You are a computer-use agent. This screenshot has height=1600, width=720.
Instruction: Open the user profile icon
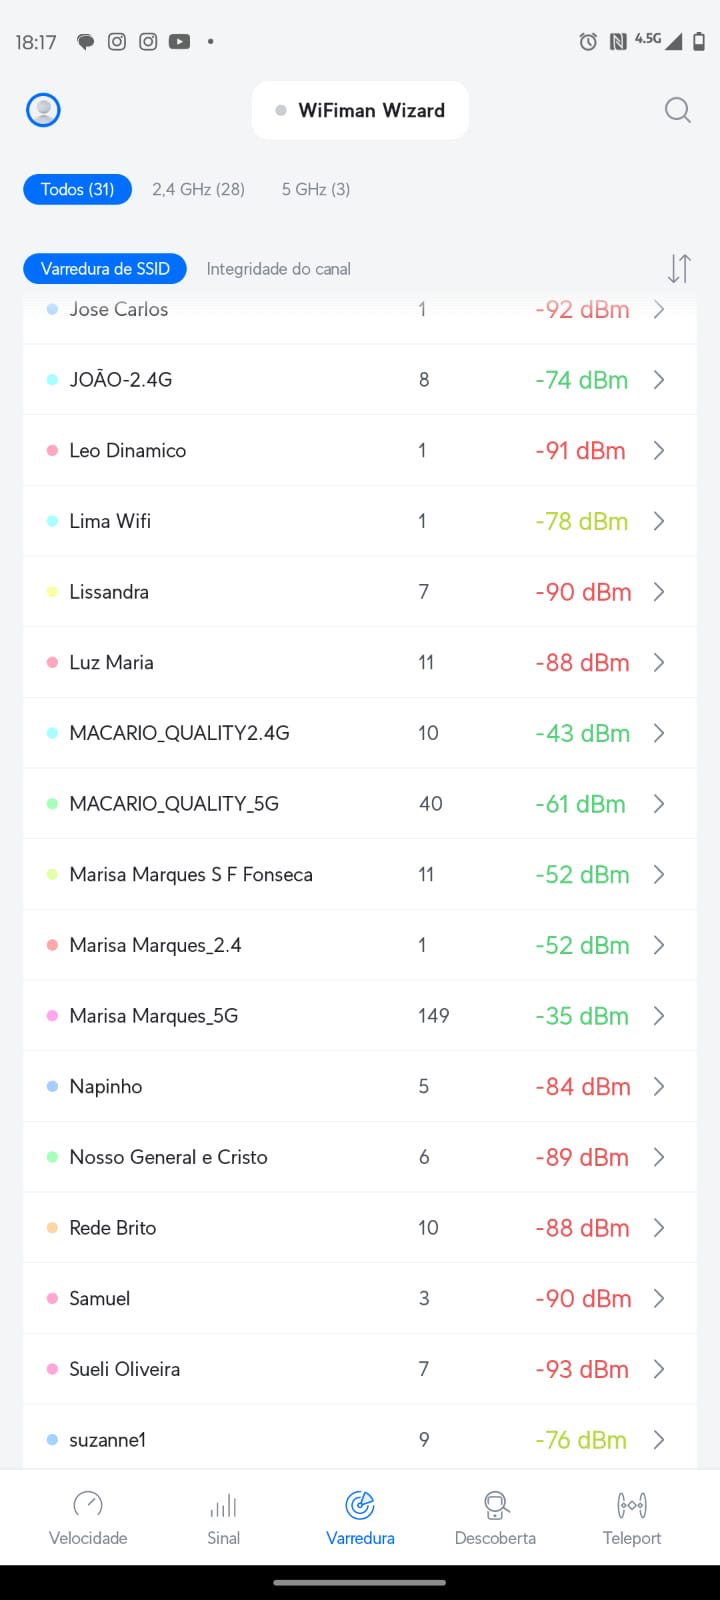pyautogui.click(x=43, y=110)
